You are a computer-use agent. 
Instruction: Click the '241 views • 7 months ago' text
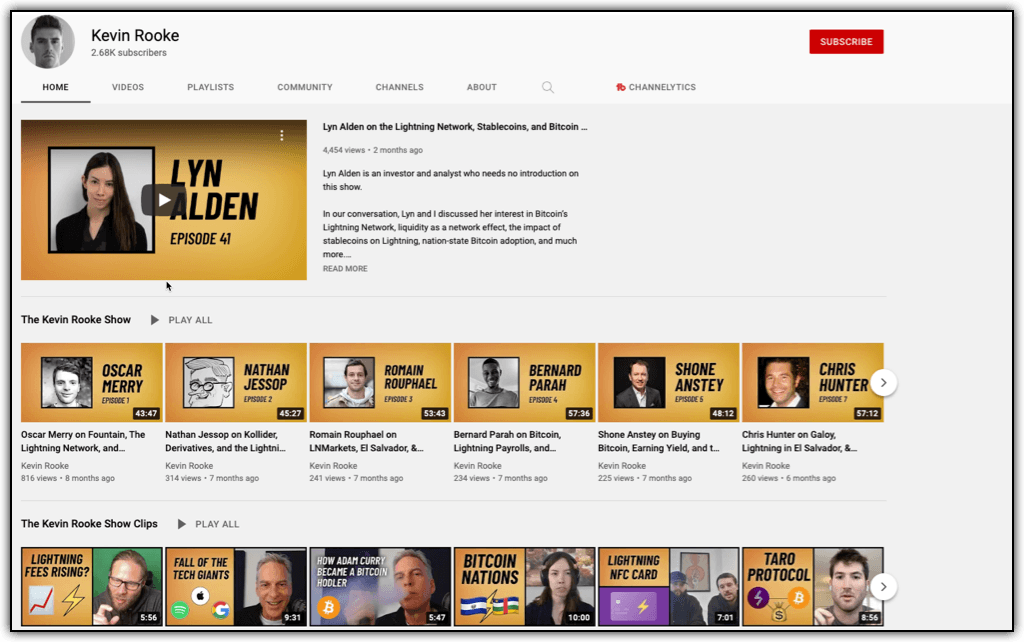pyautogui.click(x=357, y=478)
